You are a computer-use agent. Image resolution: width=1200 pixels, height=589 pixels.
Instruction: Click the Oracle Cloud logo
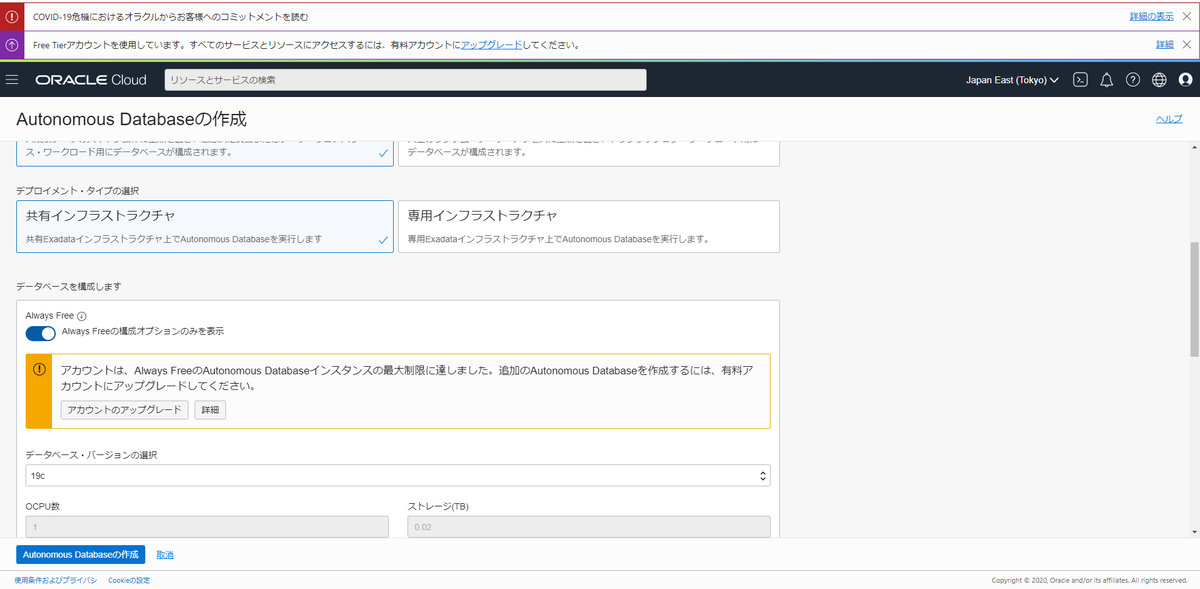click(x=91, y=80)
